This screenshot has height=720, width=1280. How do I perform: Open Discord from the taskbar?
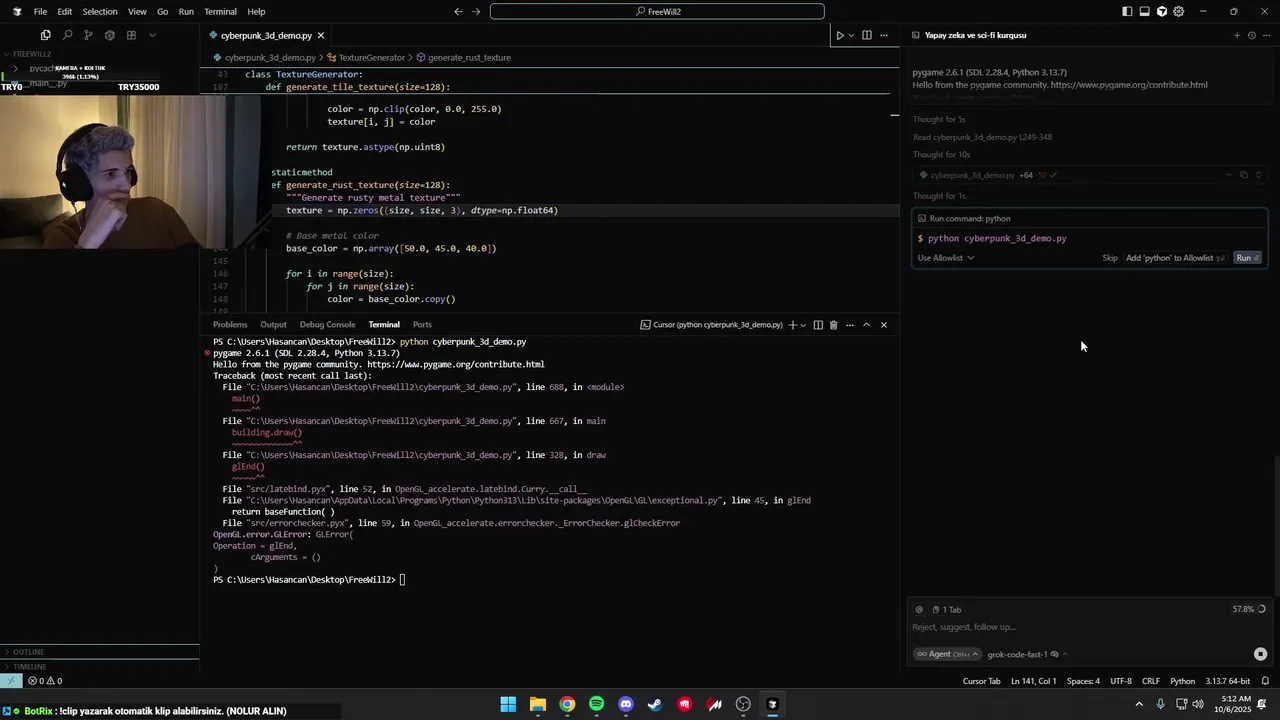[x=626, y=704]
